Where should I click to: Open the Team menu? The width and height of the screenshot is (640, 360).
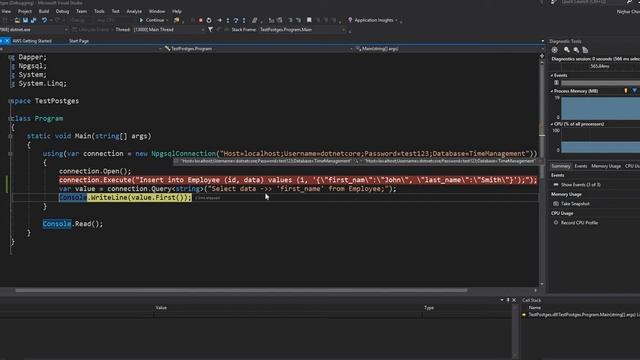pyautogui.click(x=82, y=11)
